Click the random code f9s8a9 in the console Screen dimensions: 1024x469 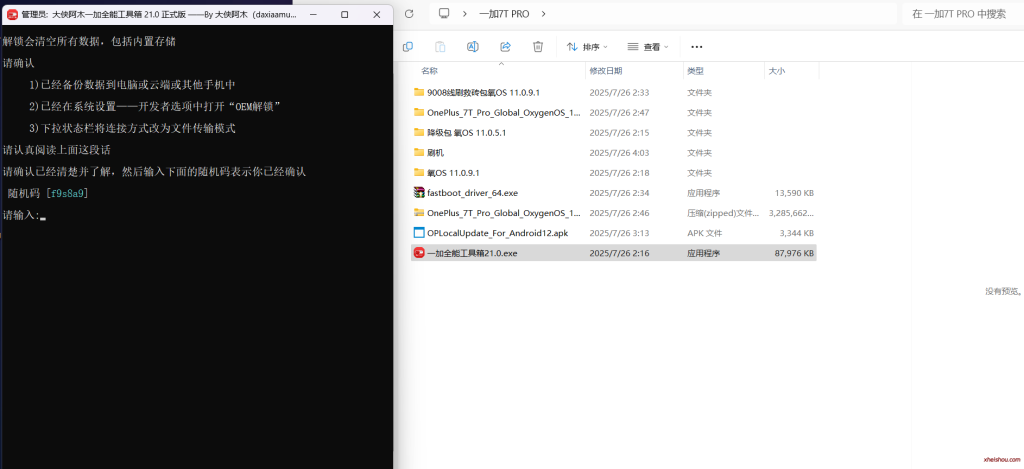(67, 193)
